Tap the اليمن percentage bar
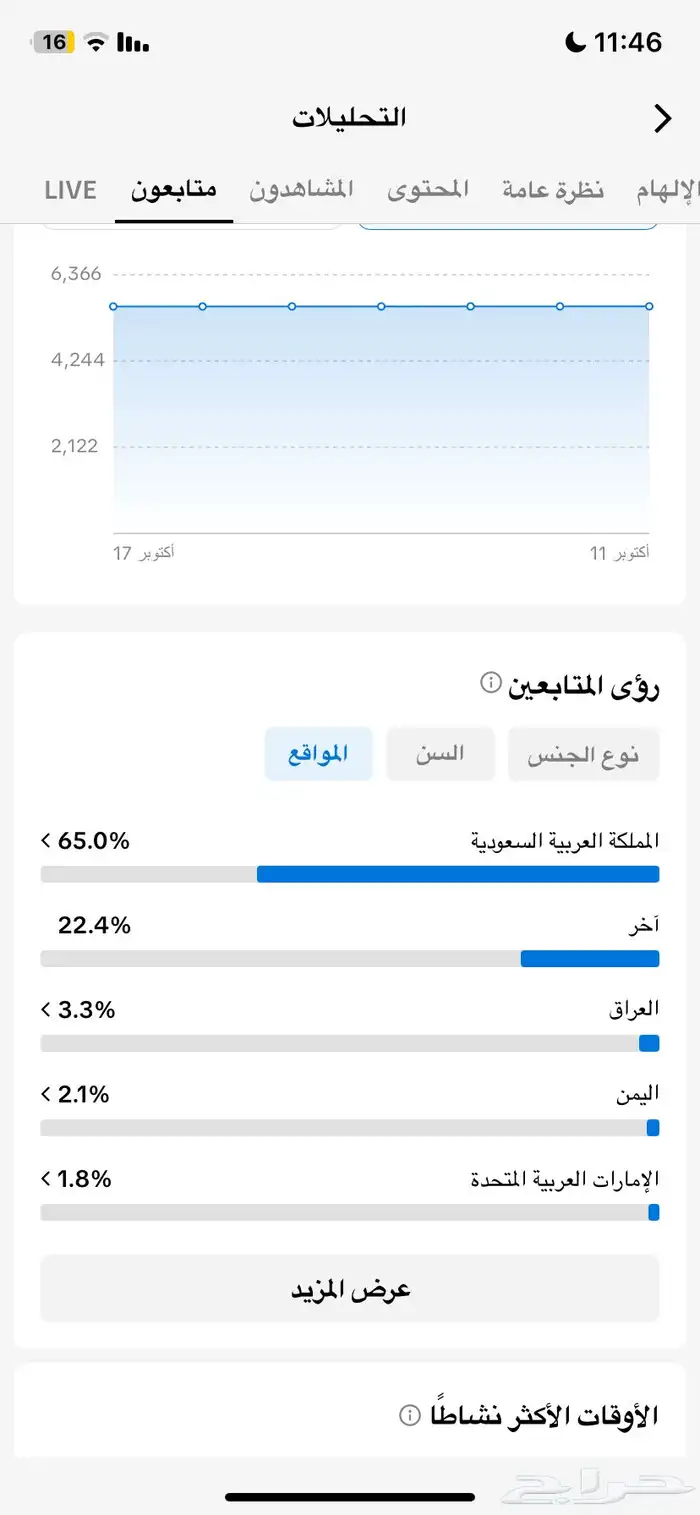The width and height of the screenshot is (700, 1515). 349,1127
